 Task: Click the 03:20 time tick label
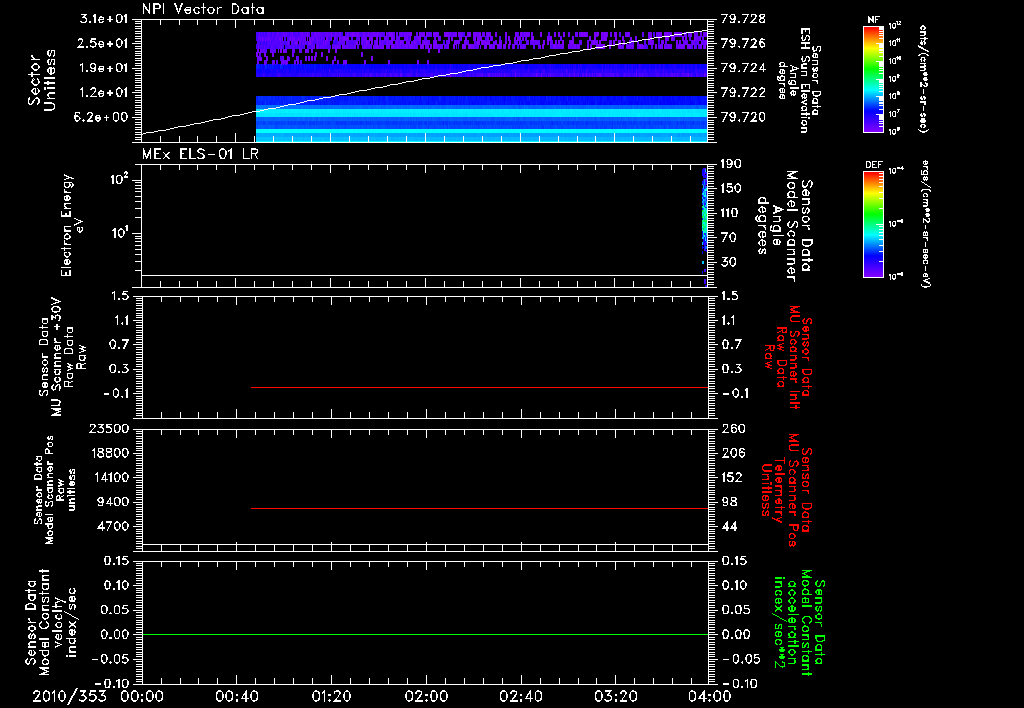[x=615, y=696]
